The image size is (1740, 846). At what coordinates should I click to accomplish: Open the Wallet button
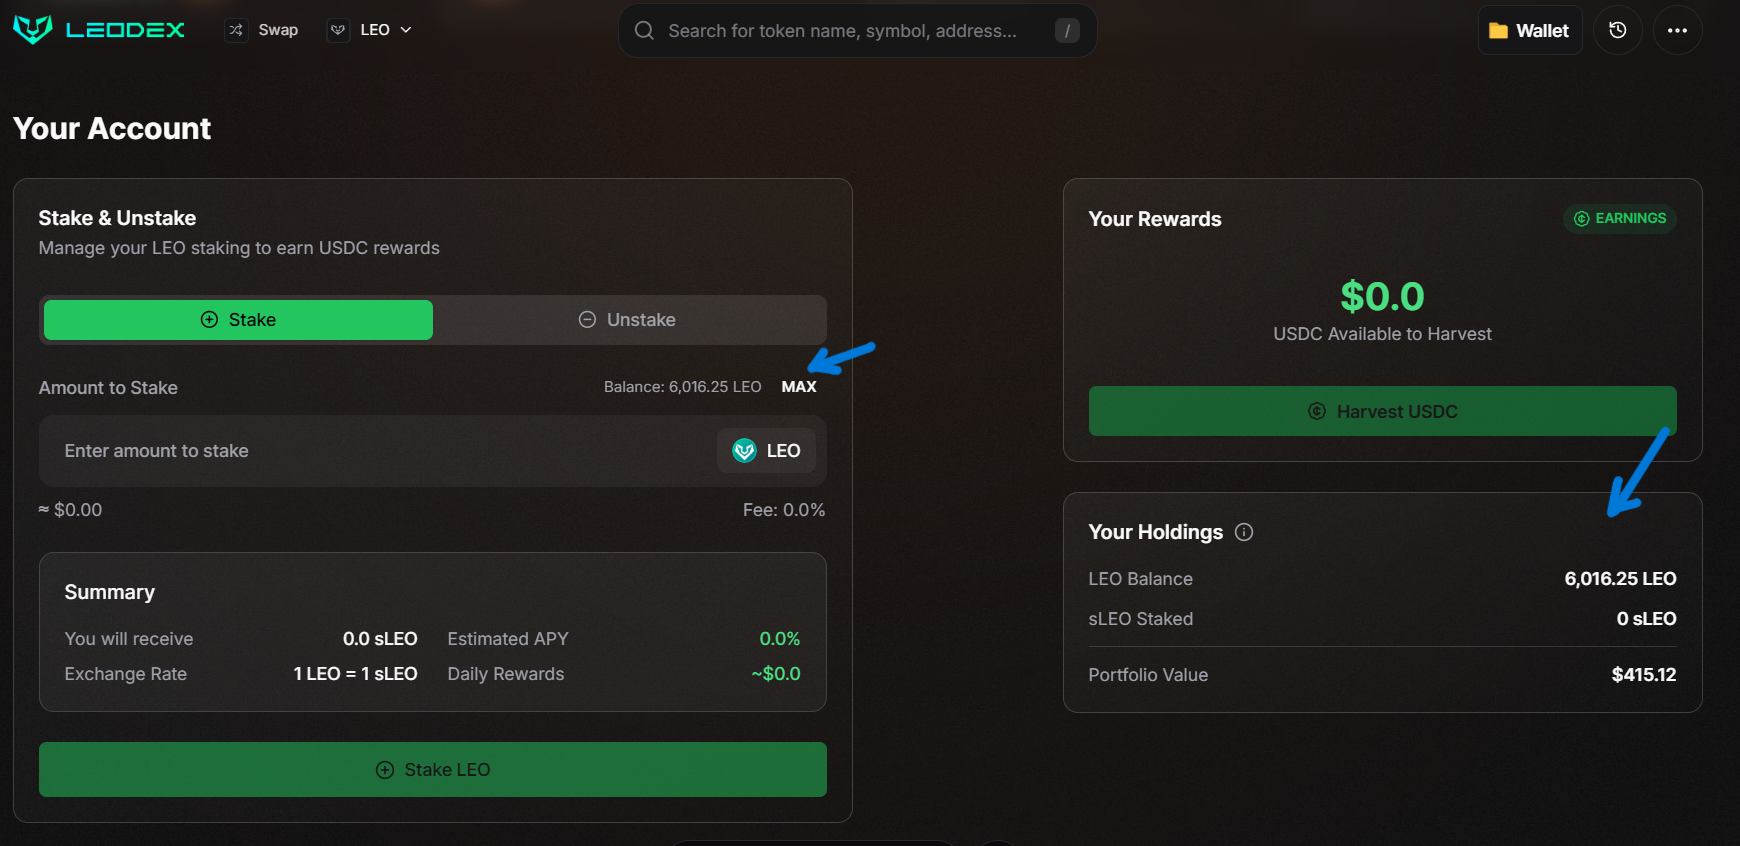1529,31
